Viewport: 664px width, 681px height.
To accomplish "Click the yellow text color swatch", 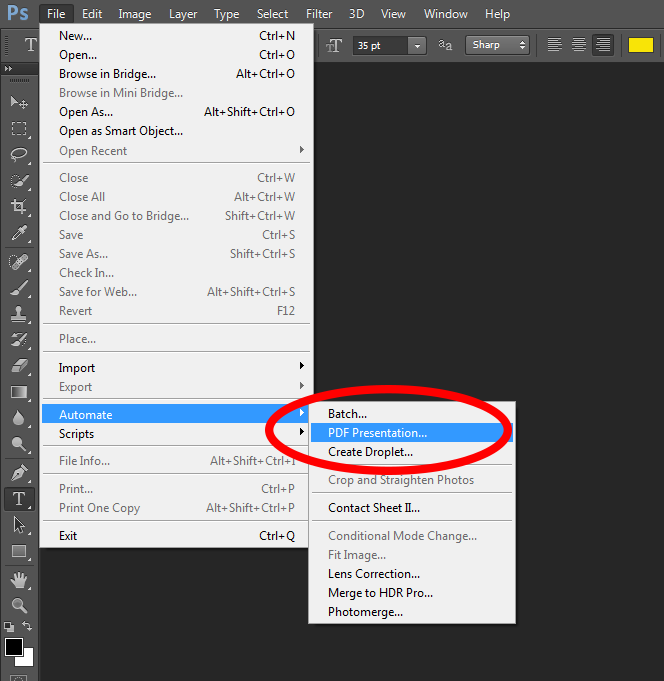I will (641, 45).
